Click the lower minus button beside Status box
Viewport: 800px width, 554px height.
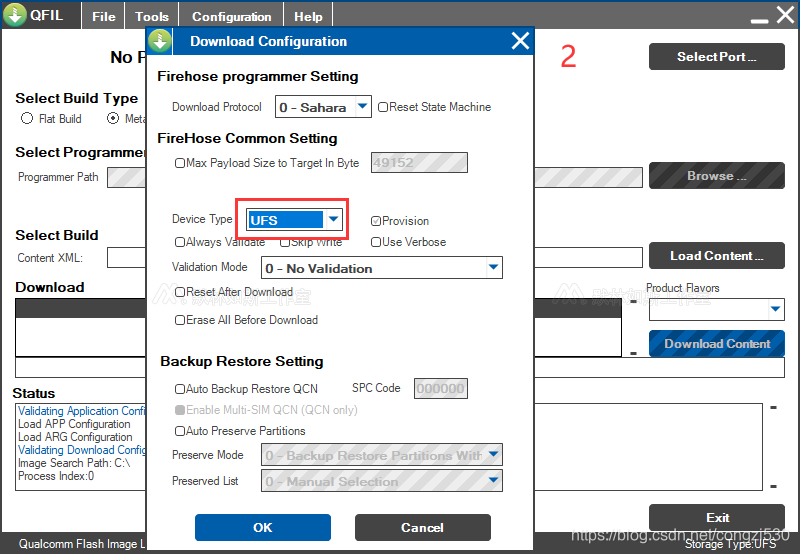tap(773, 487)
